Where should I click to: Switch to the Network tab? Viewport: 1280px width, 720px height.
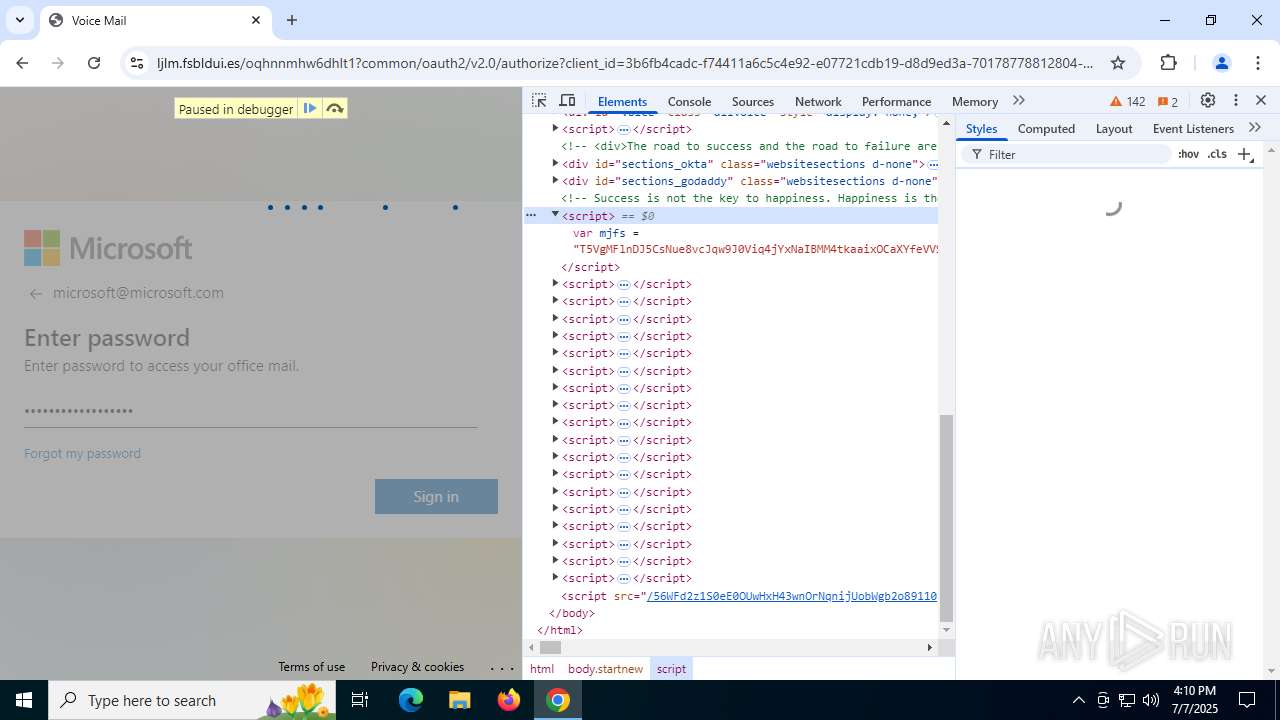click(x=818, y=102)
